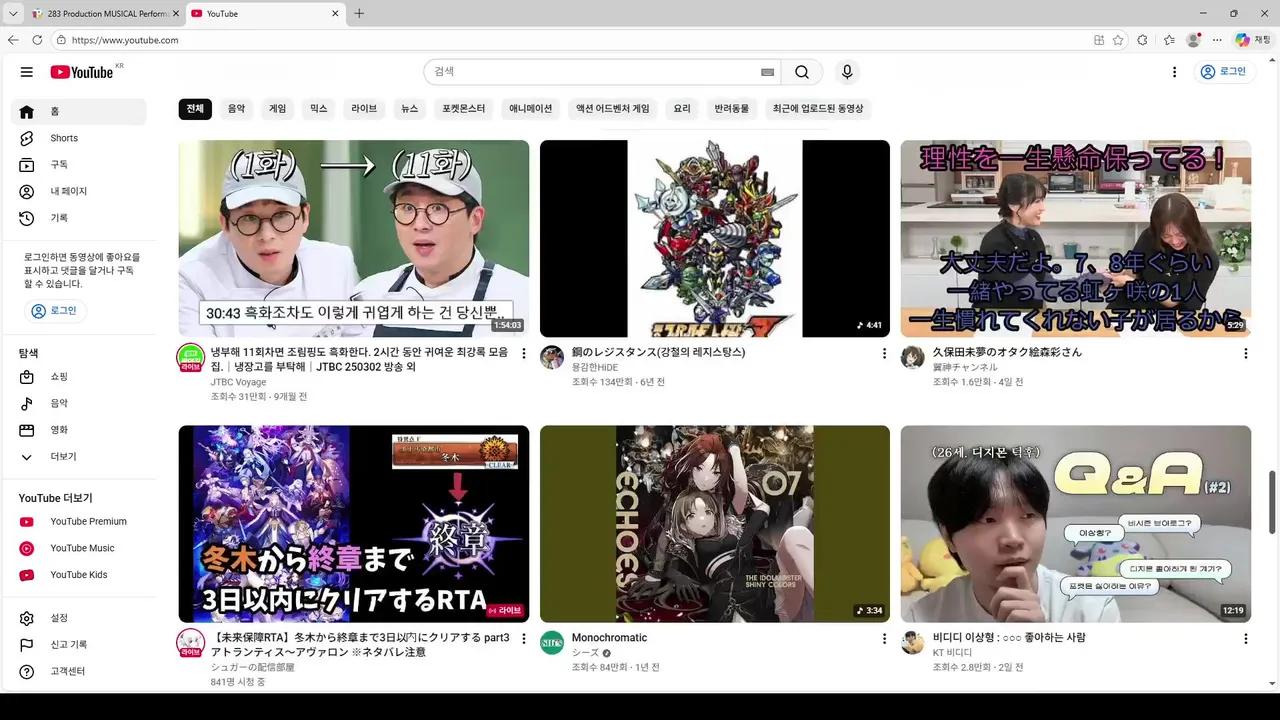Viewport: 1280px width, 720px height.
Task: Open 신고 기록 in sidebar
Action: pyautogui.click(x=80, y=644)
